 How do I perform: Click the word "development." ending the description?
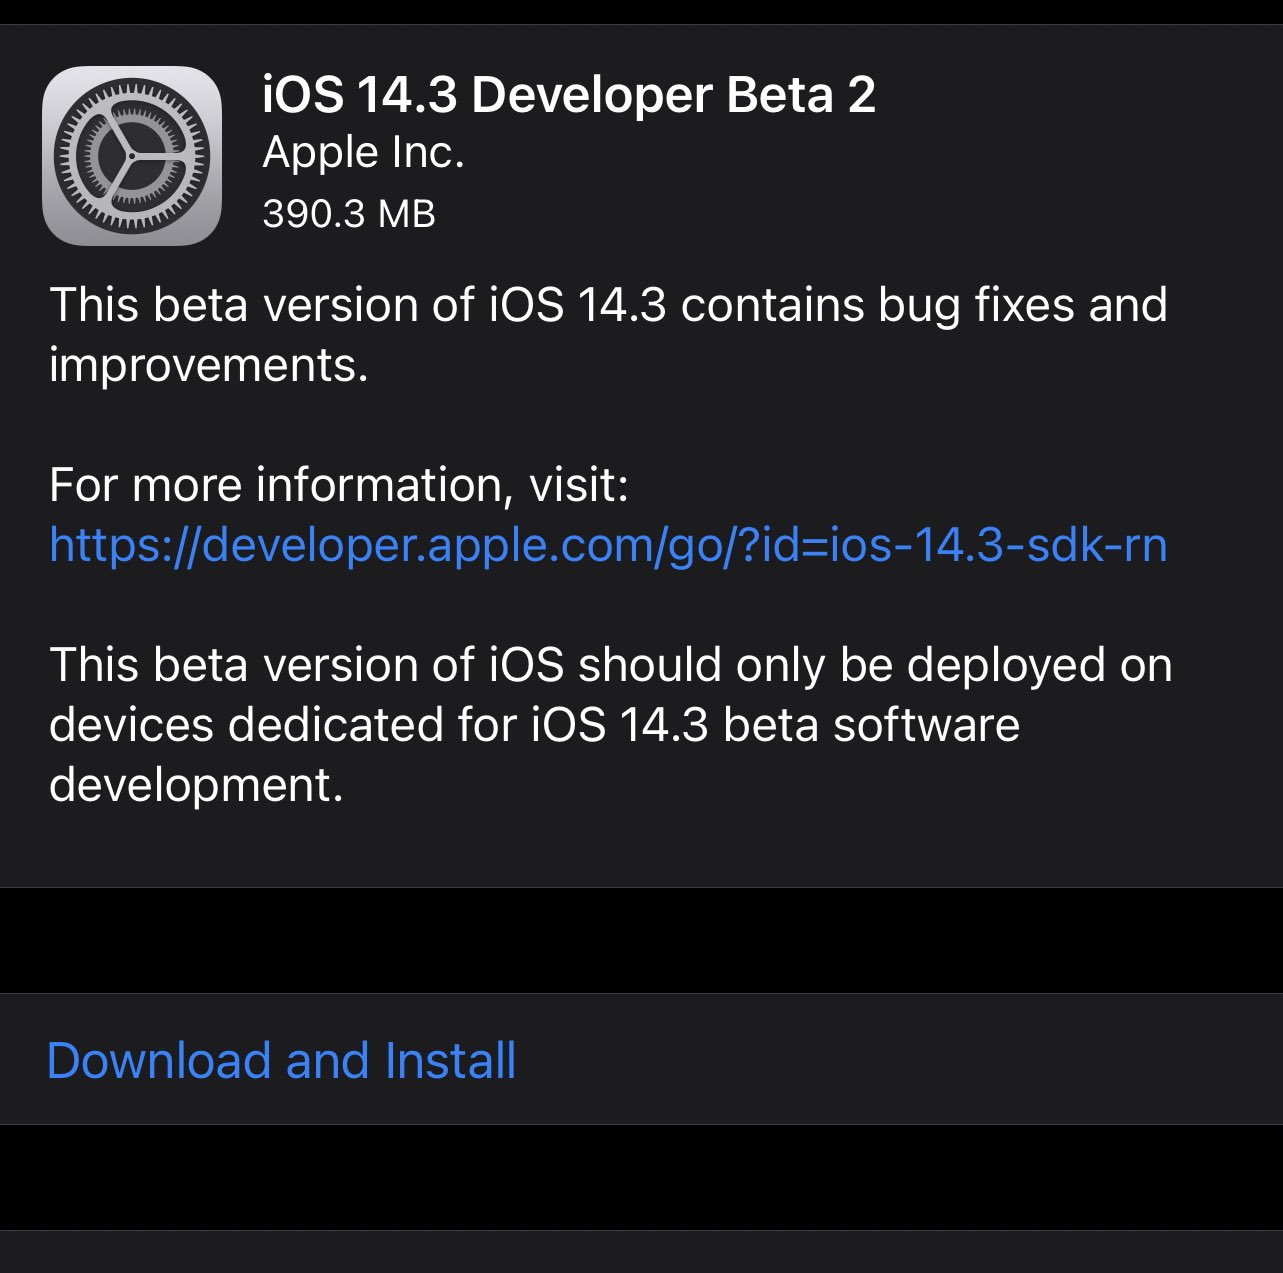pos(196,785)
